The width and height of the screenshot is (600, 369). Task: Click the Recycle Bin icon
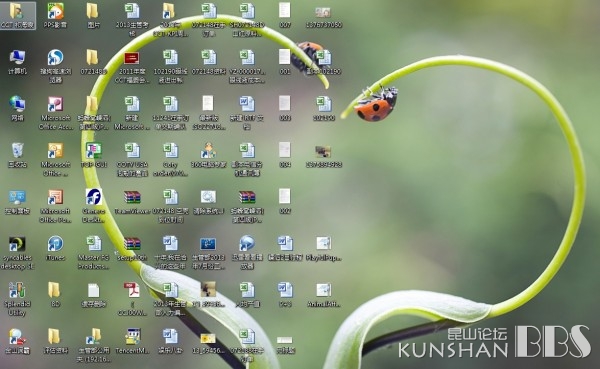(17, 150)
